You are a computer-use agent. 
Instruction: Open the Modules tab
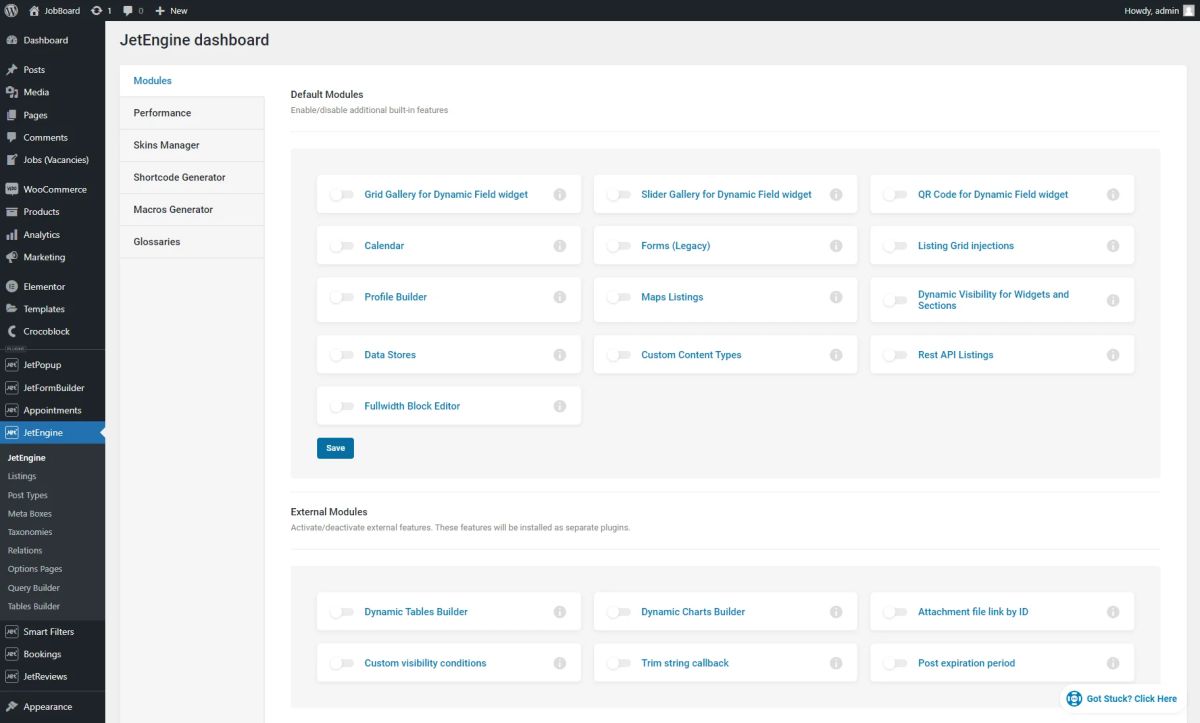click(x=192, y=81)
